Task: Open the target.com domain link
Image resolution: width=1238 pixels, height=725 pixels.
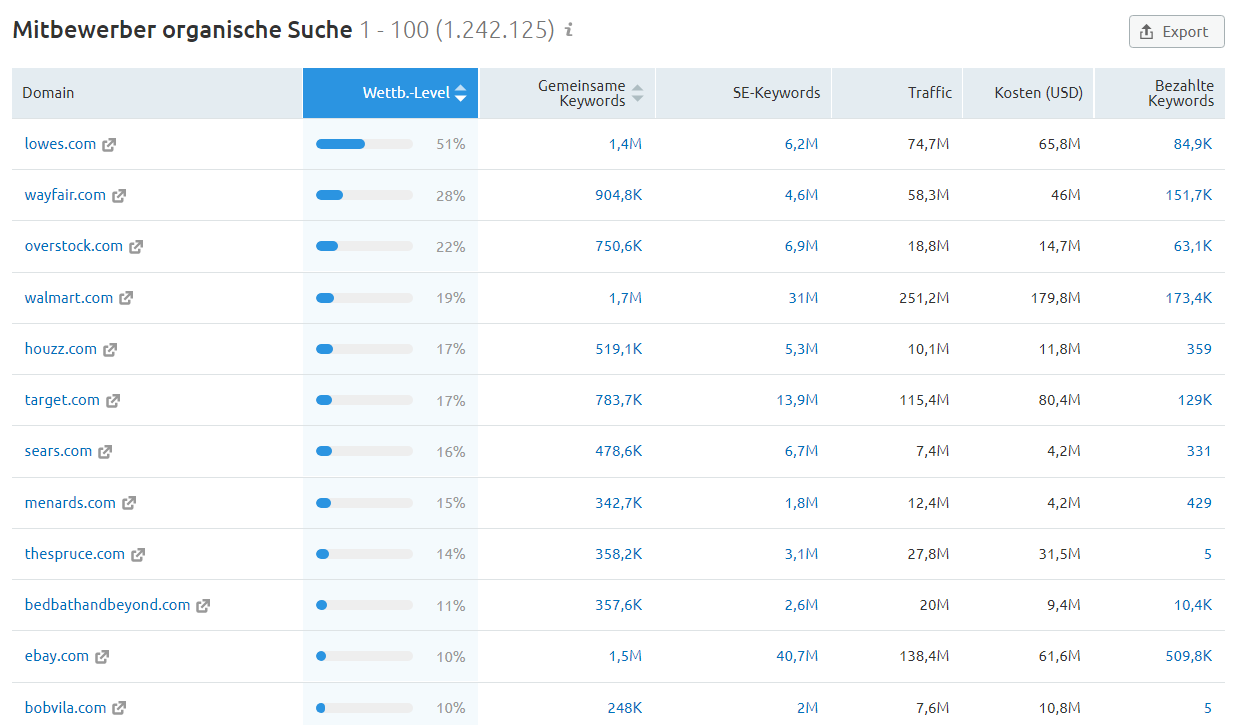Action: click(x=62, y=400)
